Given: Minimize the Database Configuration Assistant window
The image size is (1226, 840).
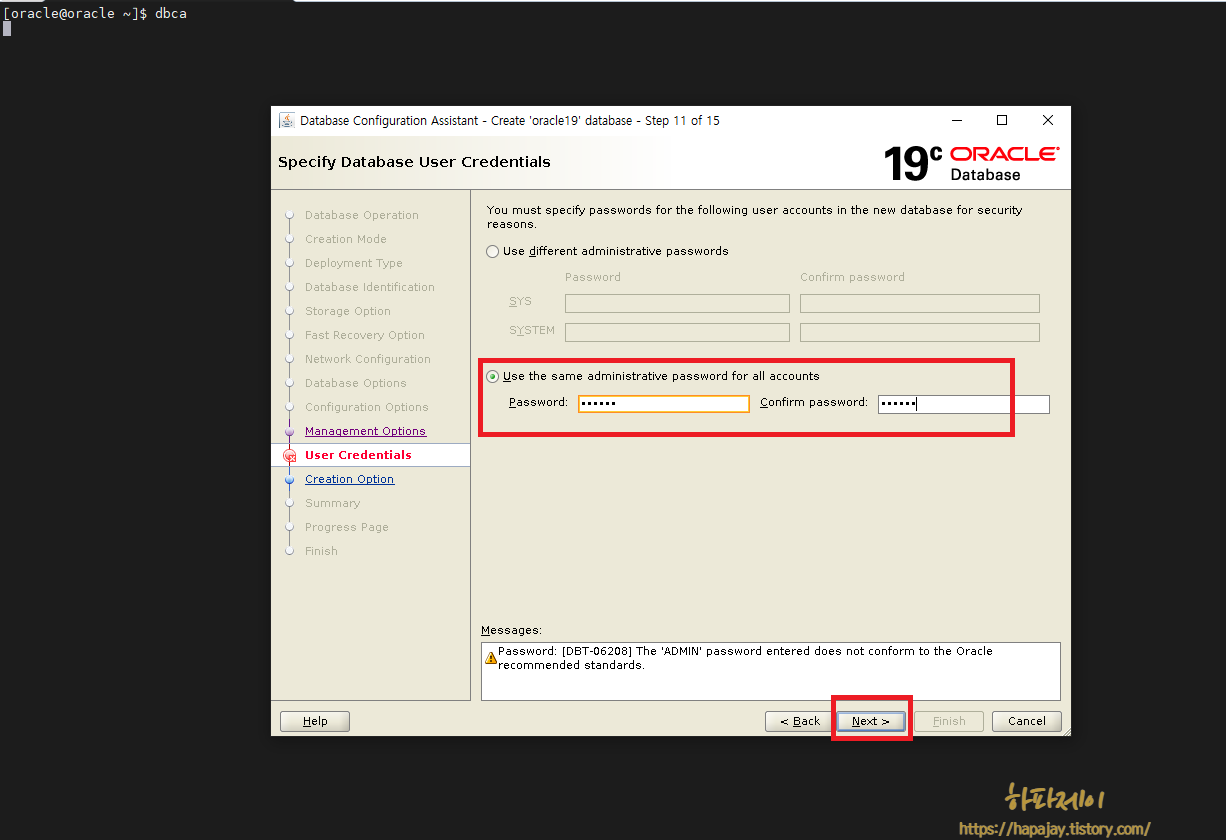Looking at the screenshot, I should [x=956, y=120].
